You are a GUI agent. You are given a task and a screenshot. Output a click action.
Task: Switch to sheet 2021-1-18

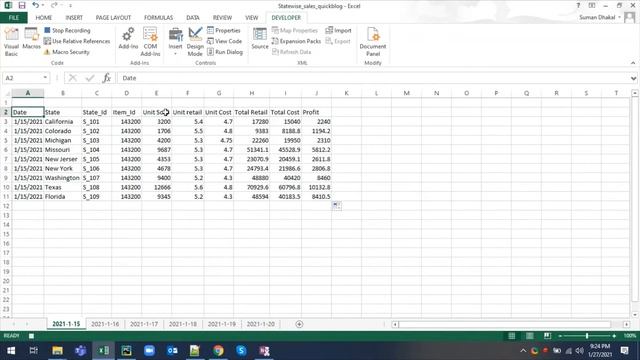pyautogui.click(x=182, y=324)
